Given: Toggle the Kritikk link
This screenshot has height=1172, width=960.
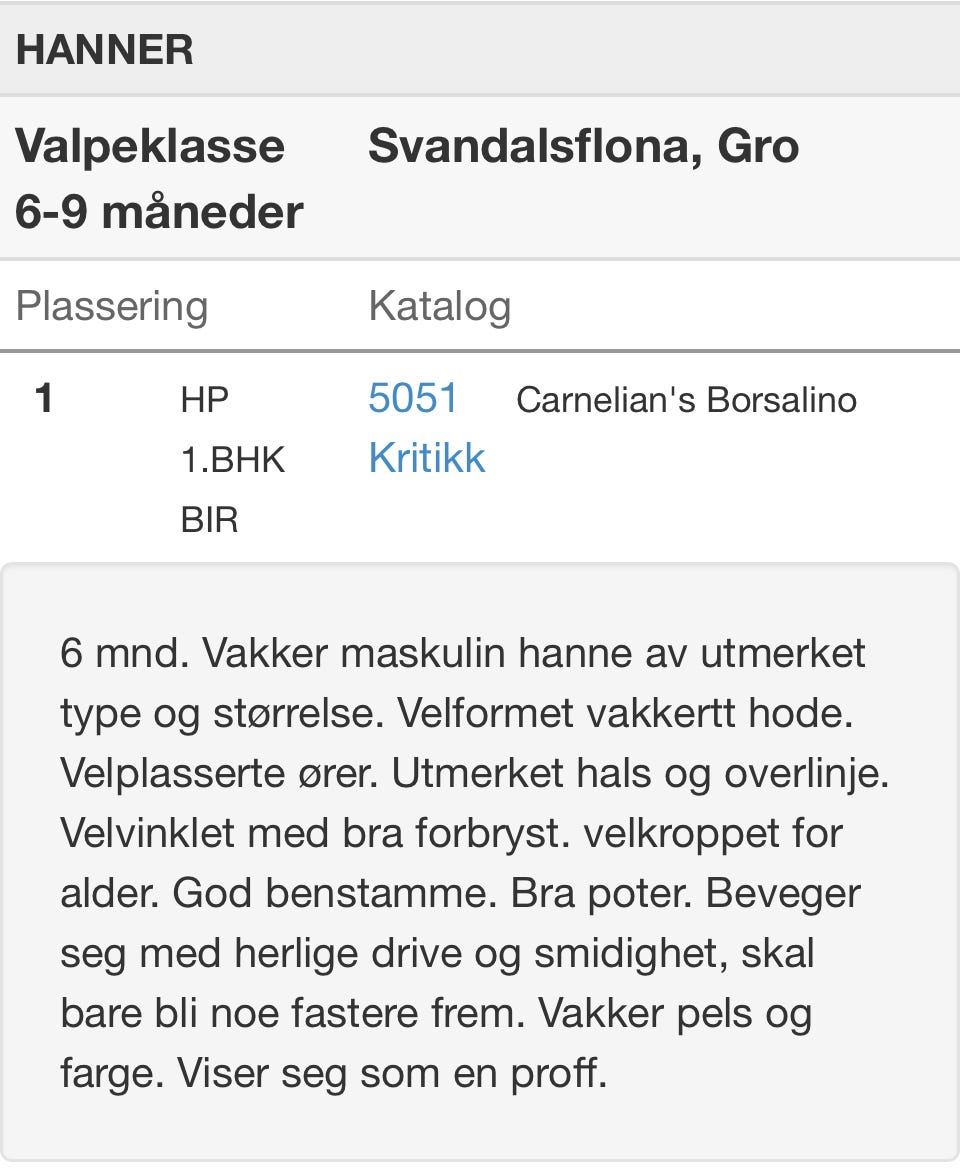Looking at the screenshot, I should (x=427, y=457).
